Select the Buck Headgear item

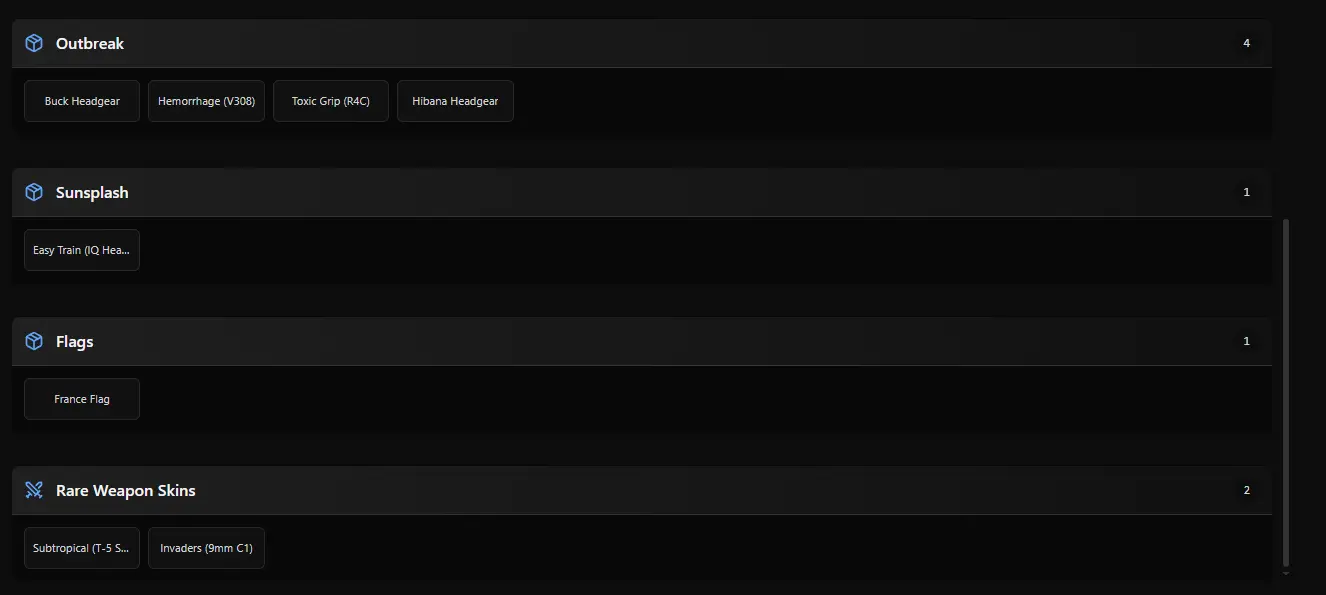pyautogui.click(x=82, y=101)
